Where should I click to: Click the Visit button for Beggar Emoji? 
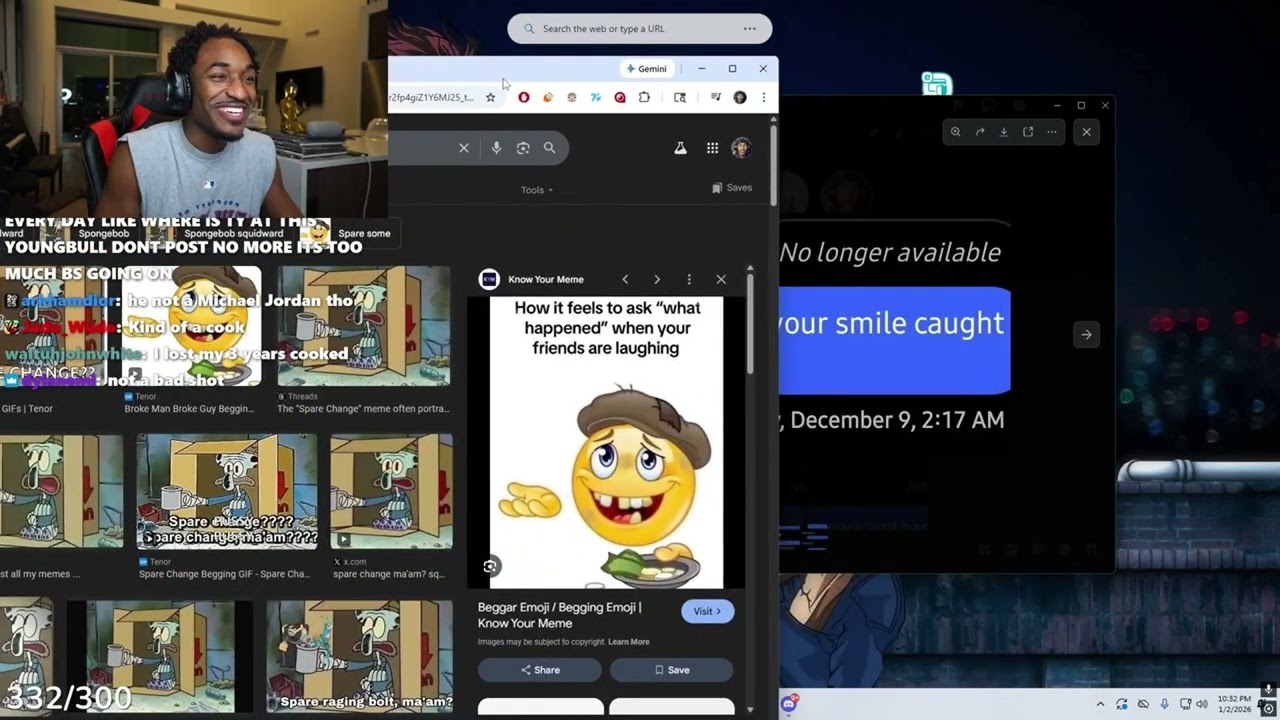click(x=708, y=611)
